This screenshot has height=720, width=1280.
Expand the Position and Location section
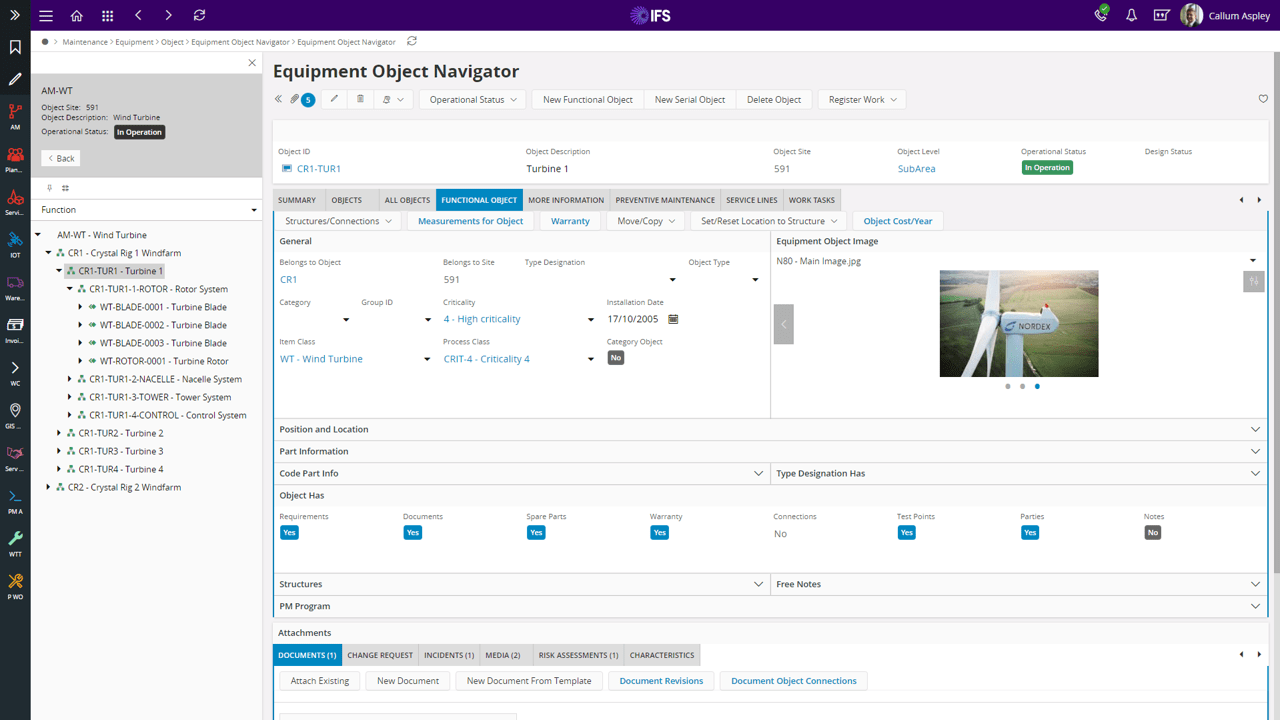click(1255, 429)
